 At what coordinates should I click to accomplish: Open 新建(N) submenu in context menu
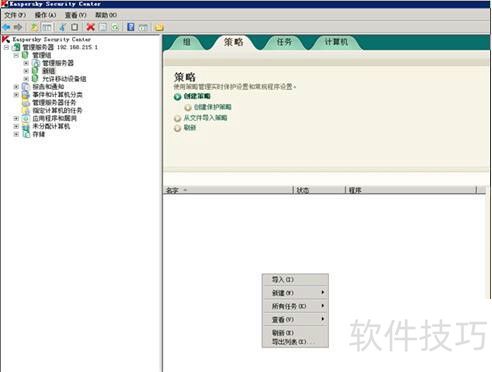[x=295, y=293]
